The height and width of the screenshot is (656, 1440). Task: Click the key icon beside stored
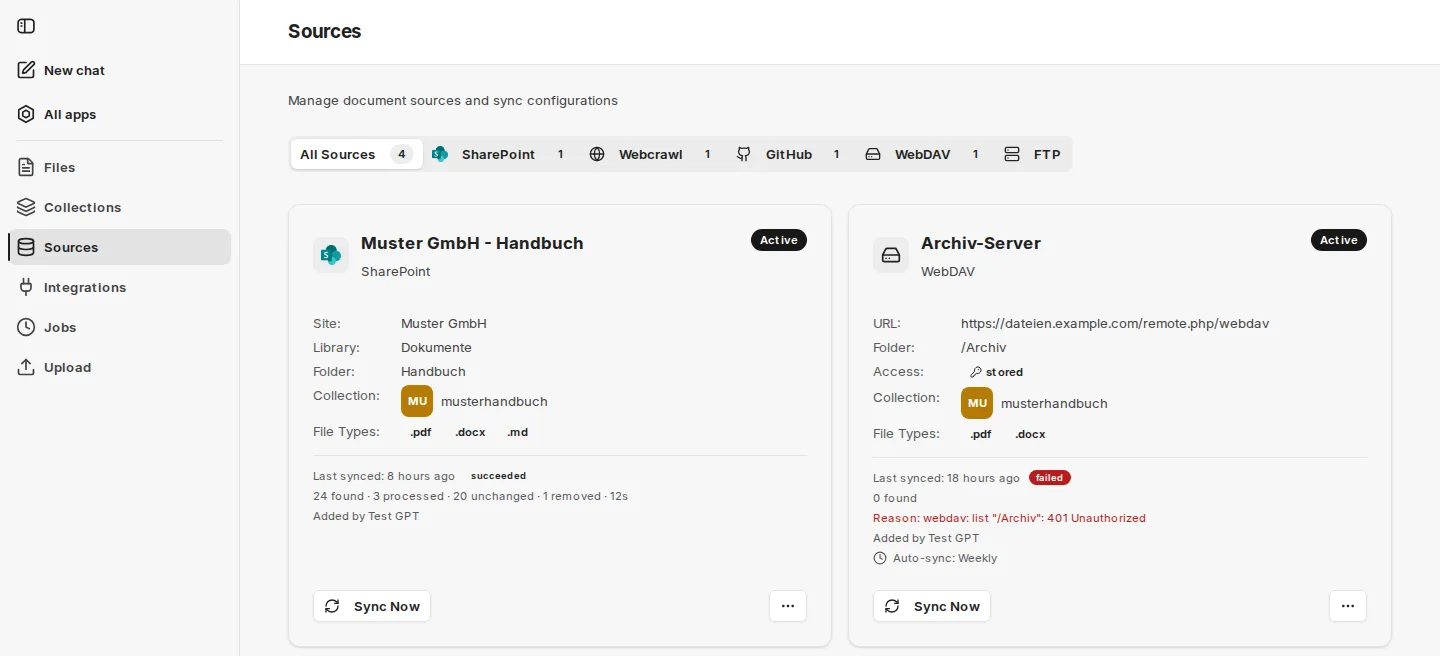click(x=976, y=372)
